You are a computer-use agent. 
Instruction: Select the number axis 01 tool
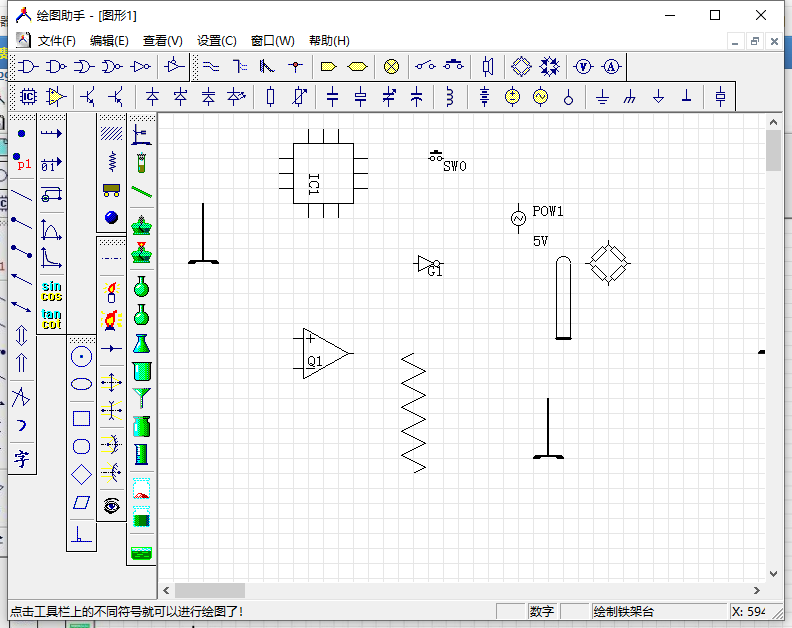51,164
